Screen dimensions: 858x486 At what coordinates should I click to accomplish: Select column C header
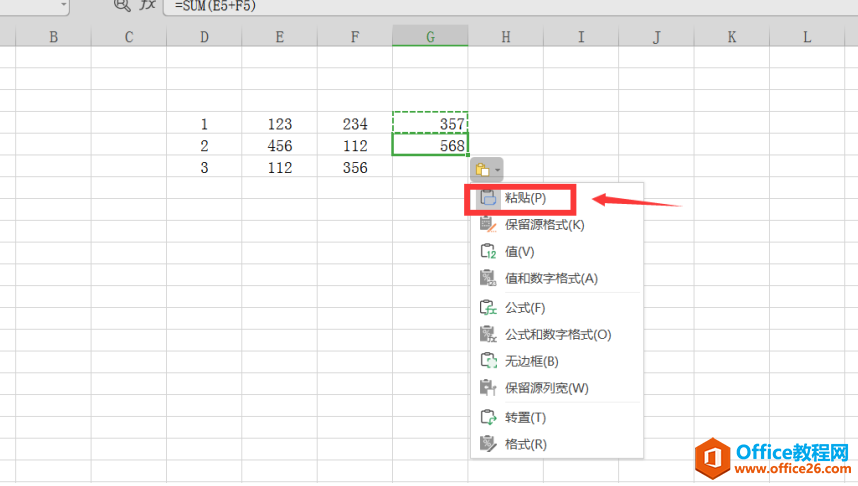point(129,37)
